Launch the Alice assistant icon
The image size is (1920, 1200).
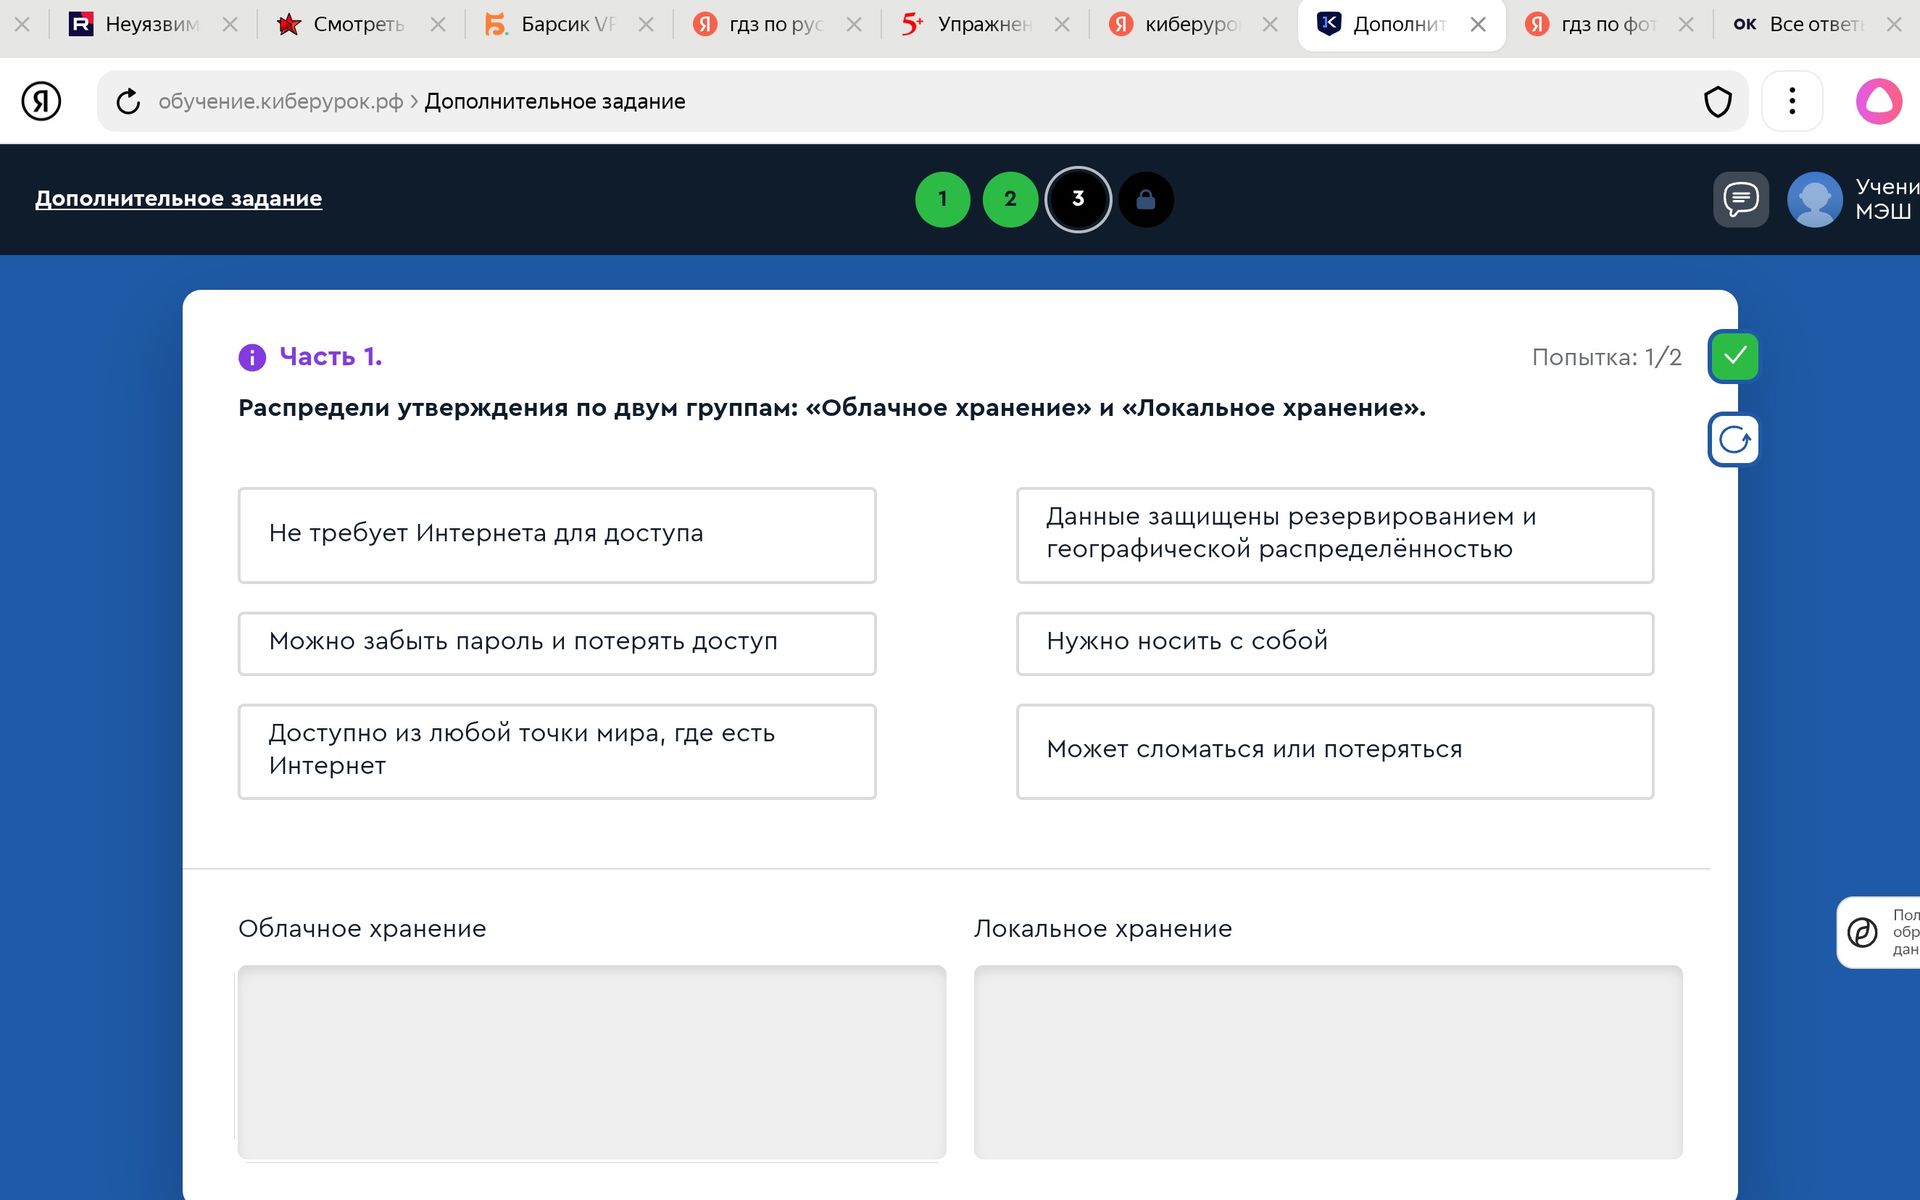tap(1879, 101)
